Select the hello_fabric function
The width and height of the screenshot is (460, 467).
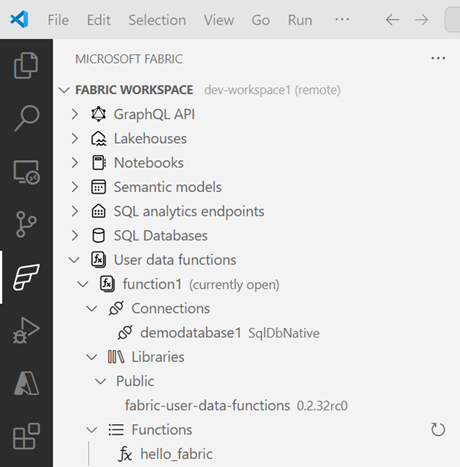176,454
